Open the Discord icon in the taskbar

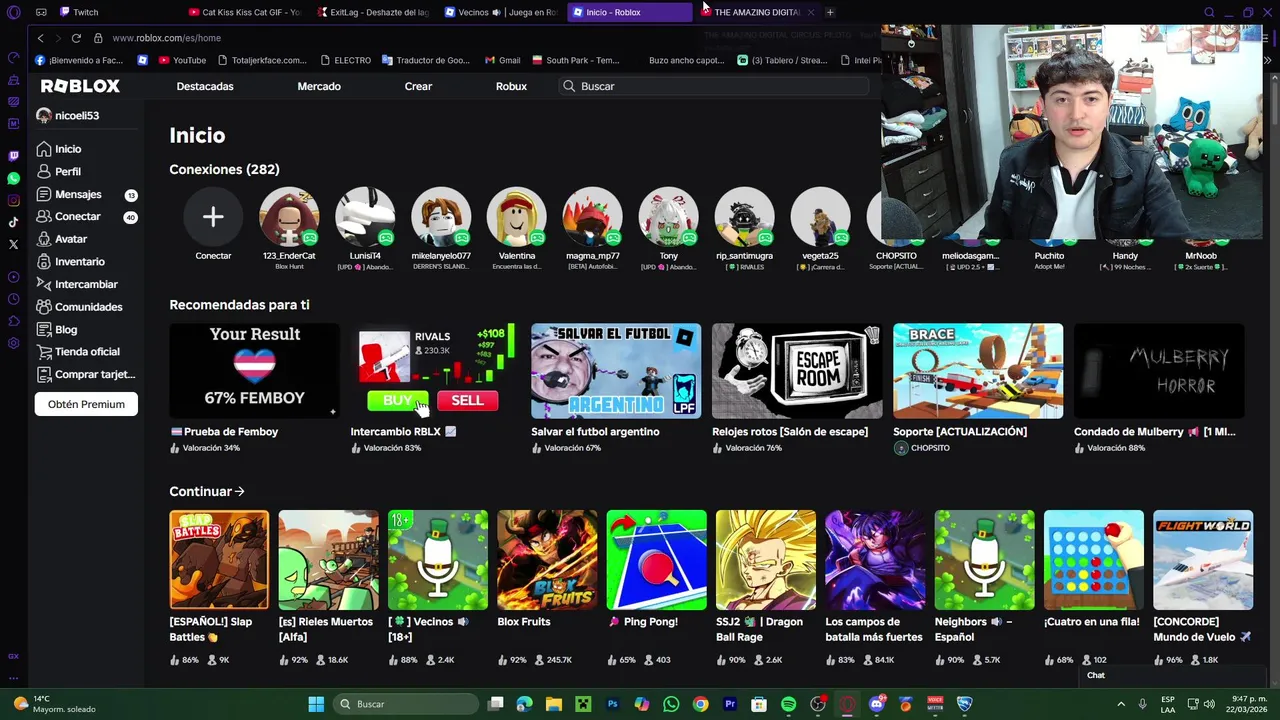pos(876,704)
